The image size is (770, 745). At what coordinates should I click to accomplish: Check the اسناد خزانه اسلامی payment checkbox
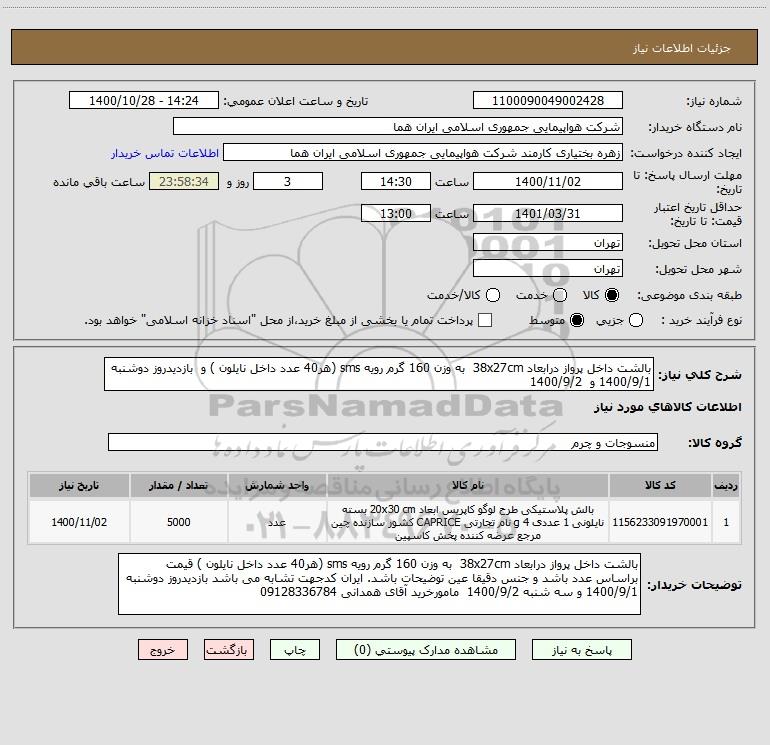point(485,320)
